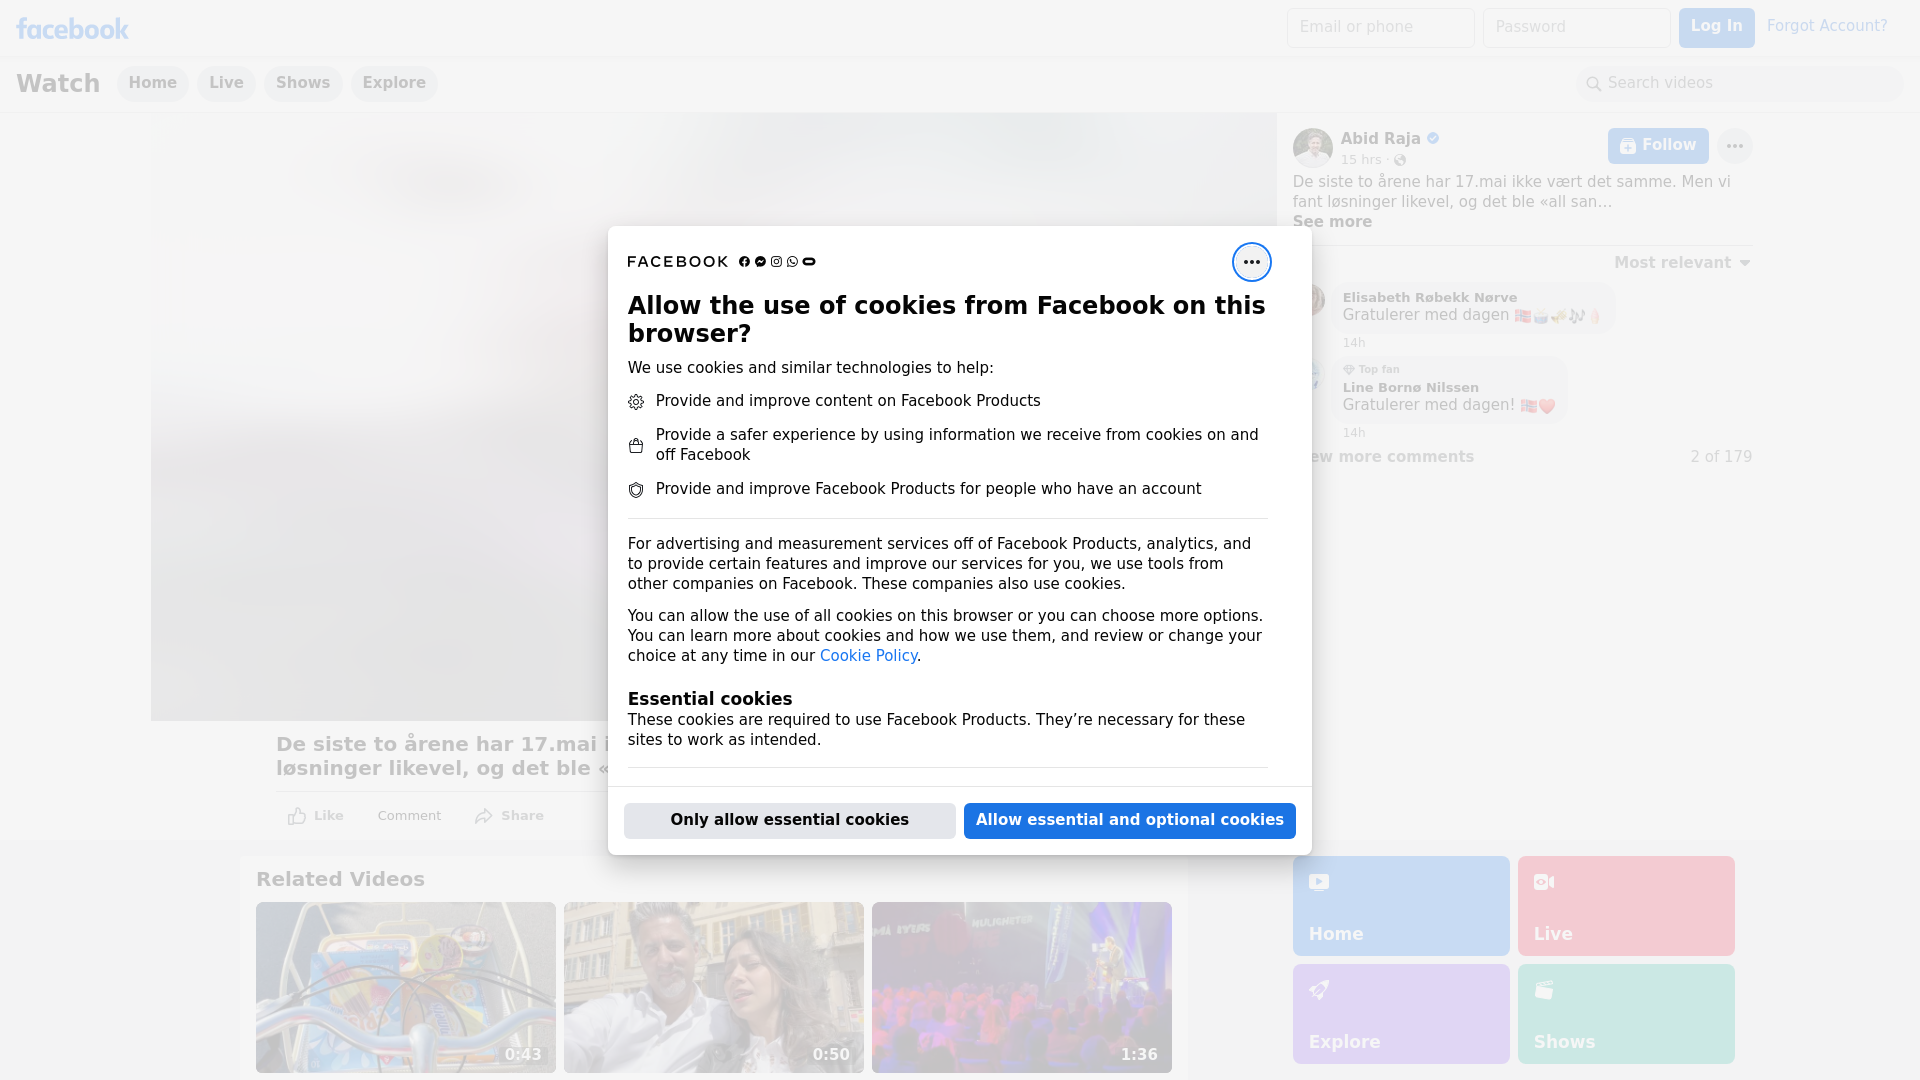Open the Watch Home tab
This screenshot has width=1920, height=1080.
[x=152, y=84]
